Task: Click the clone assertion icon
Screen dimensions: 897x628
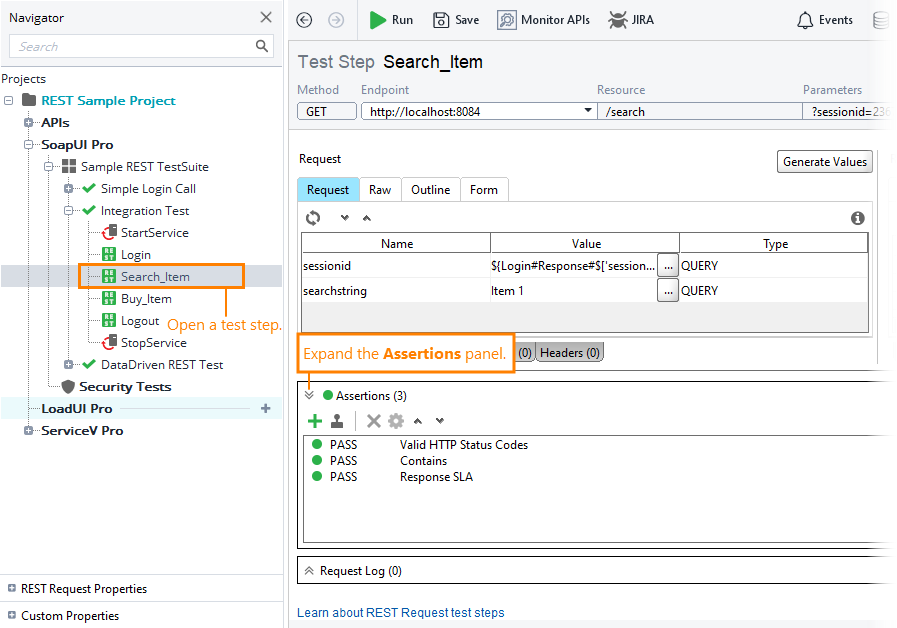Action: coord(338,421)
